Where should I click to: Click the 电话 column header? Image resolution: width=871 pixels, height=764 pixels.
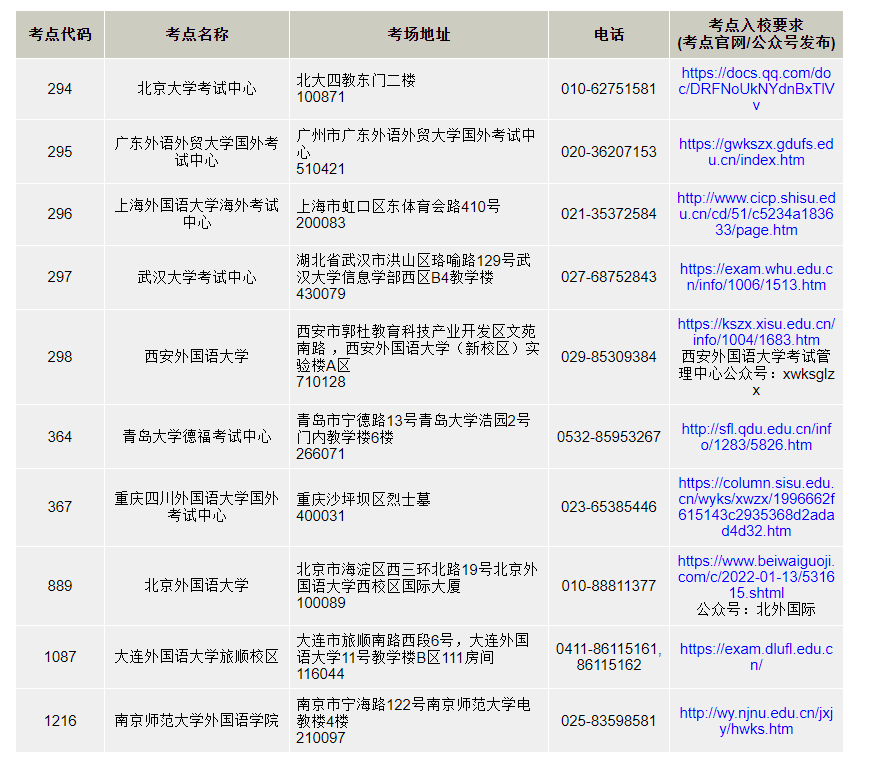click(x=609, y=34)
